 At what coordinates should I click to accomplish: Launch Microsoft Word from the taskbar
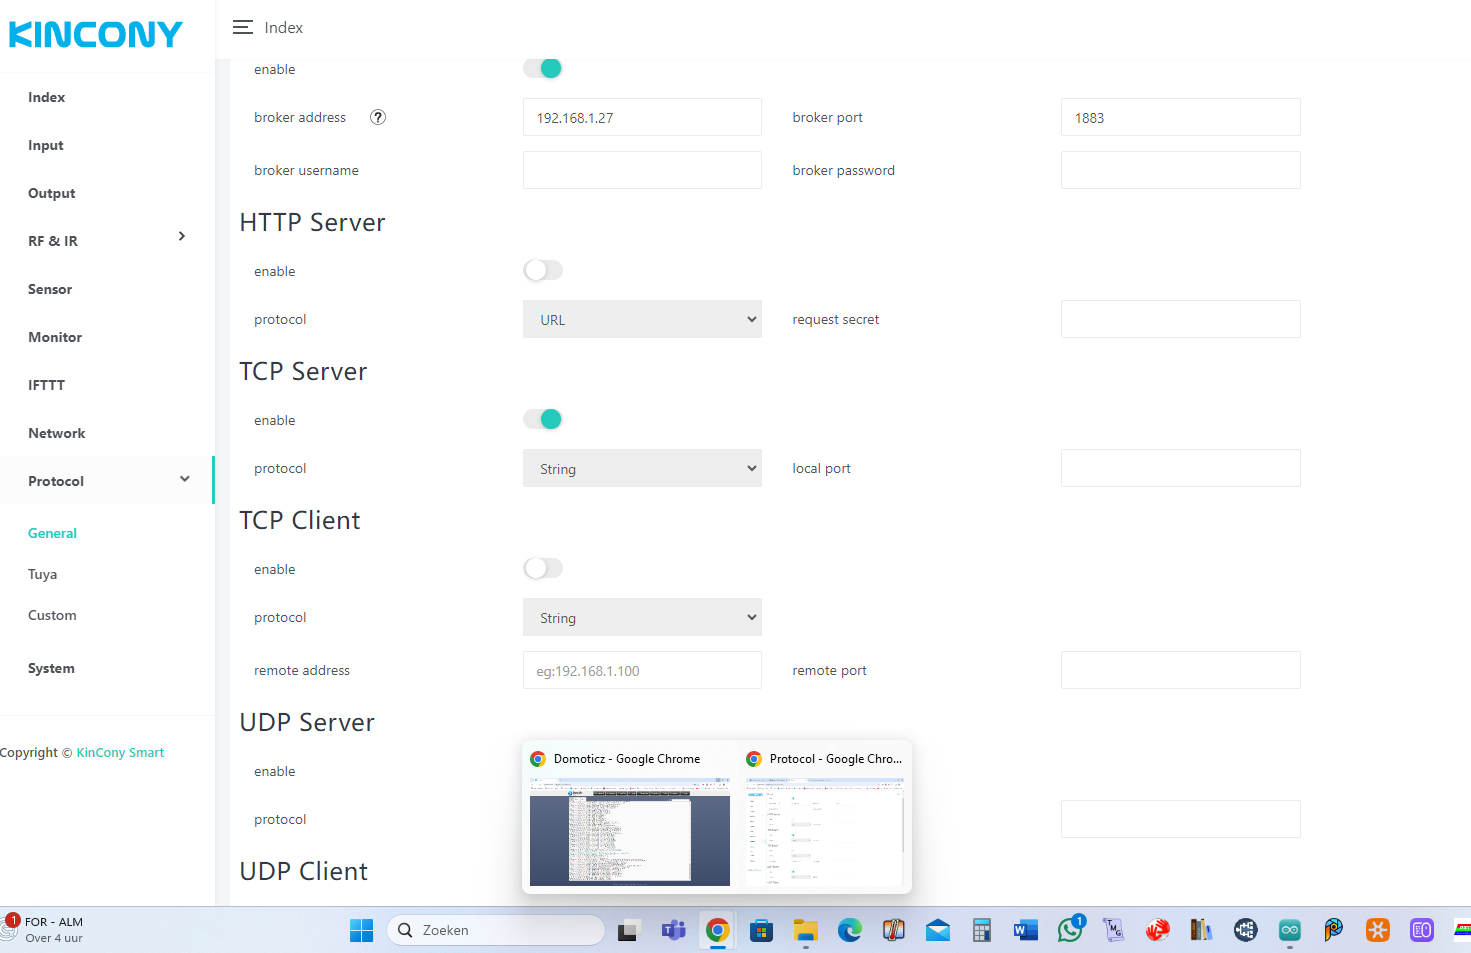coord(1025,930)
